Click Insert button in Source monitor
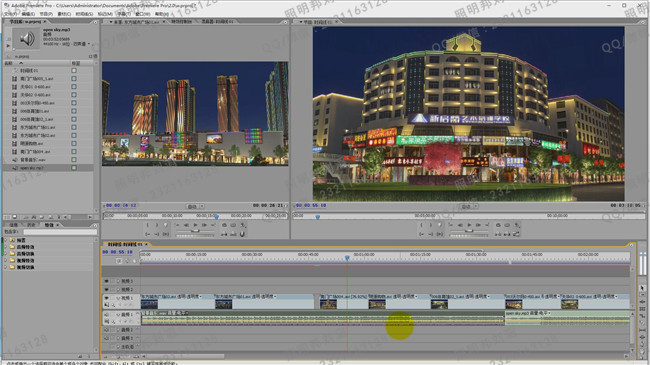 pos(224,234)
